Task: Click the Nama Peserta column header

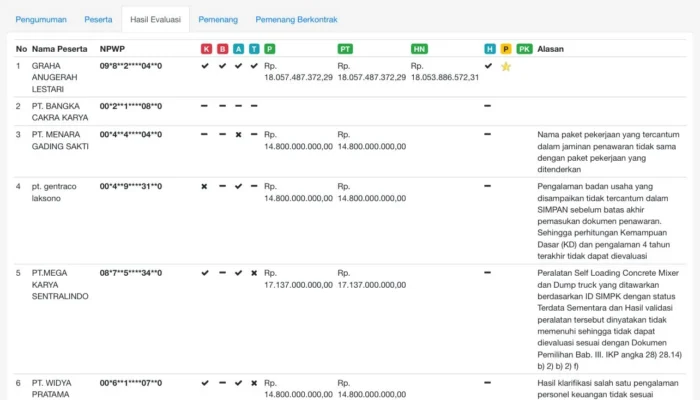Action: coord(59,49)
